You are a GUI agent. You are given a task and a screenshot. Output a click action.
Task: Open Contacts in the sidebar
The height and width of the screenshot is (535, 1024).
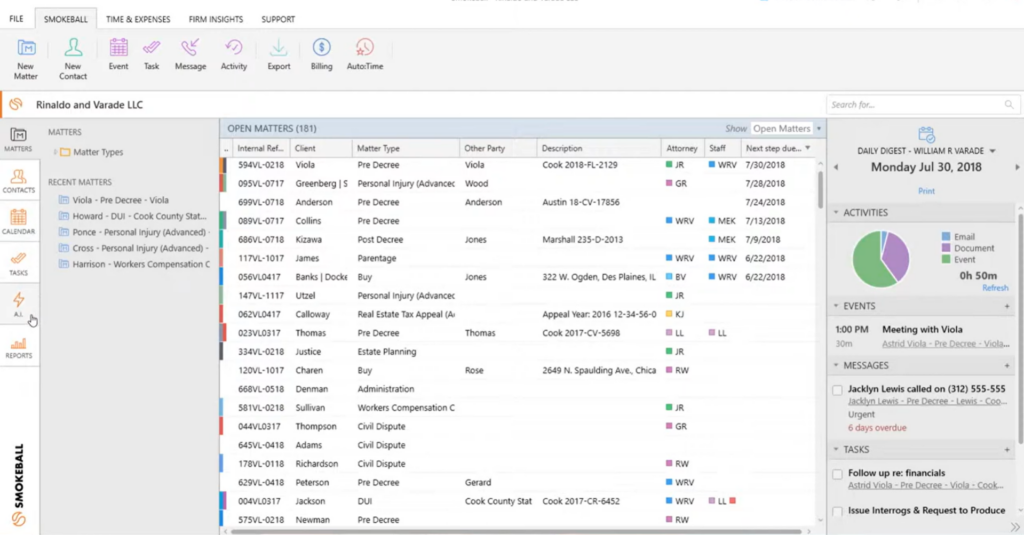[18, 181]
